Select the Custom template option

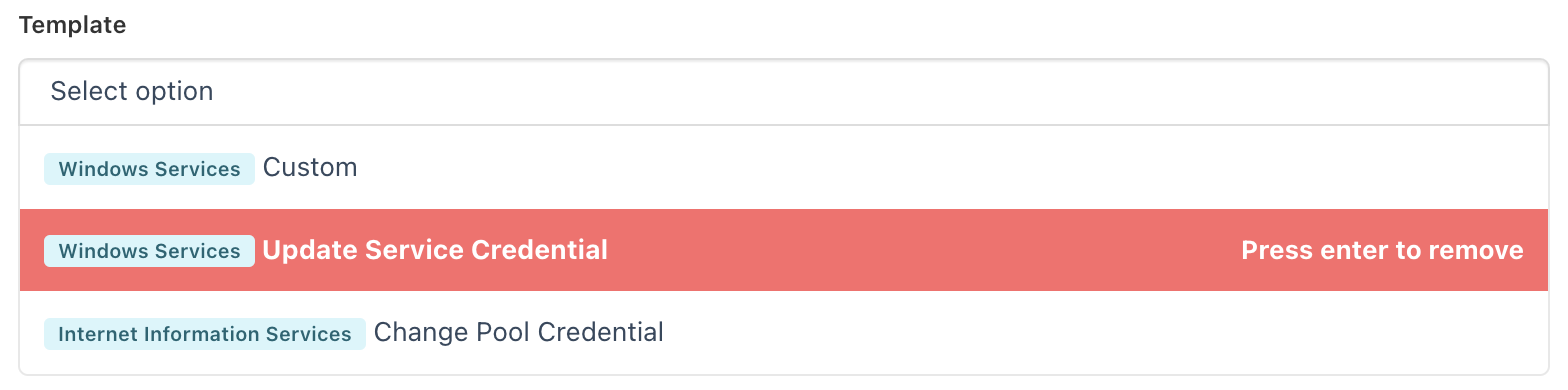tap(784, 168)
